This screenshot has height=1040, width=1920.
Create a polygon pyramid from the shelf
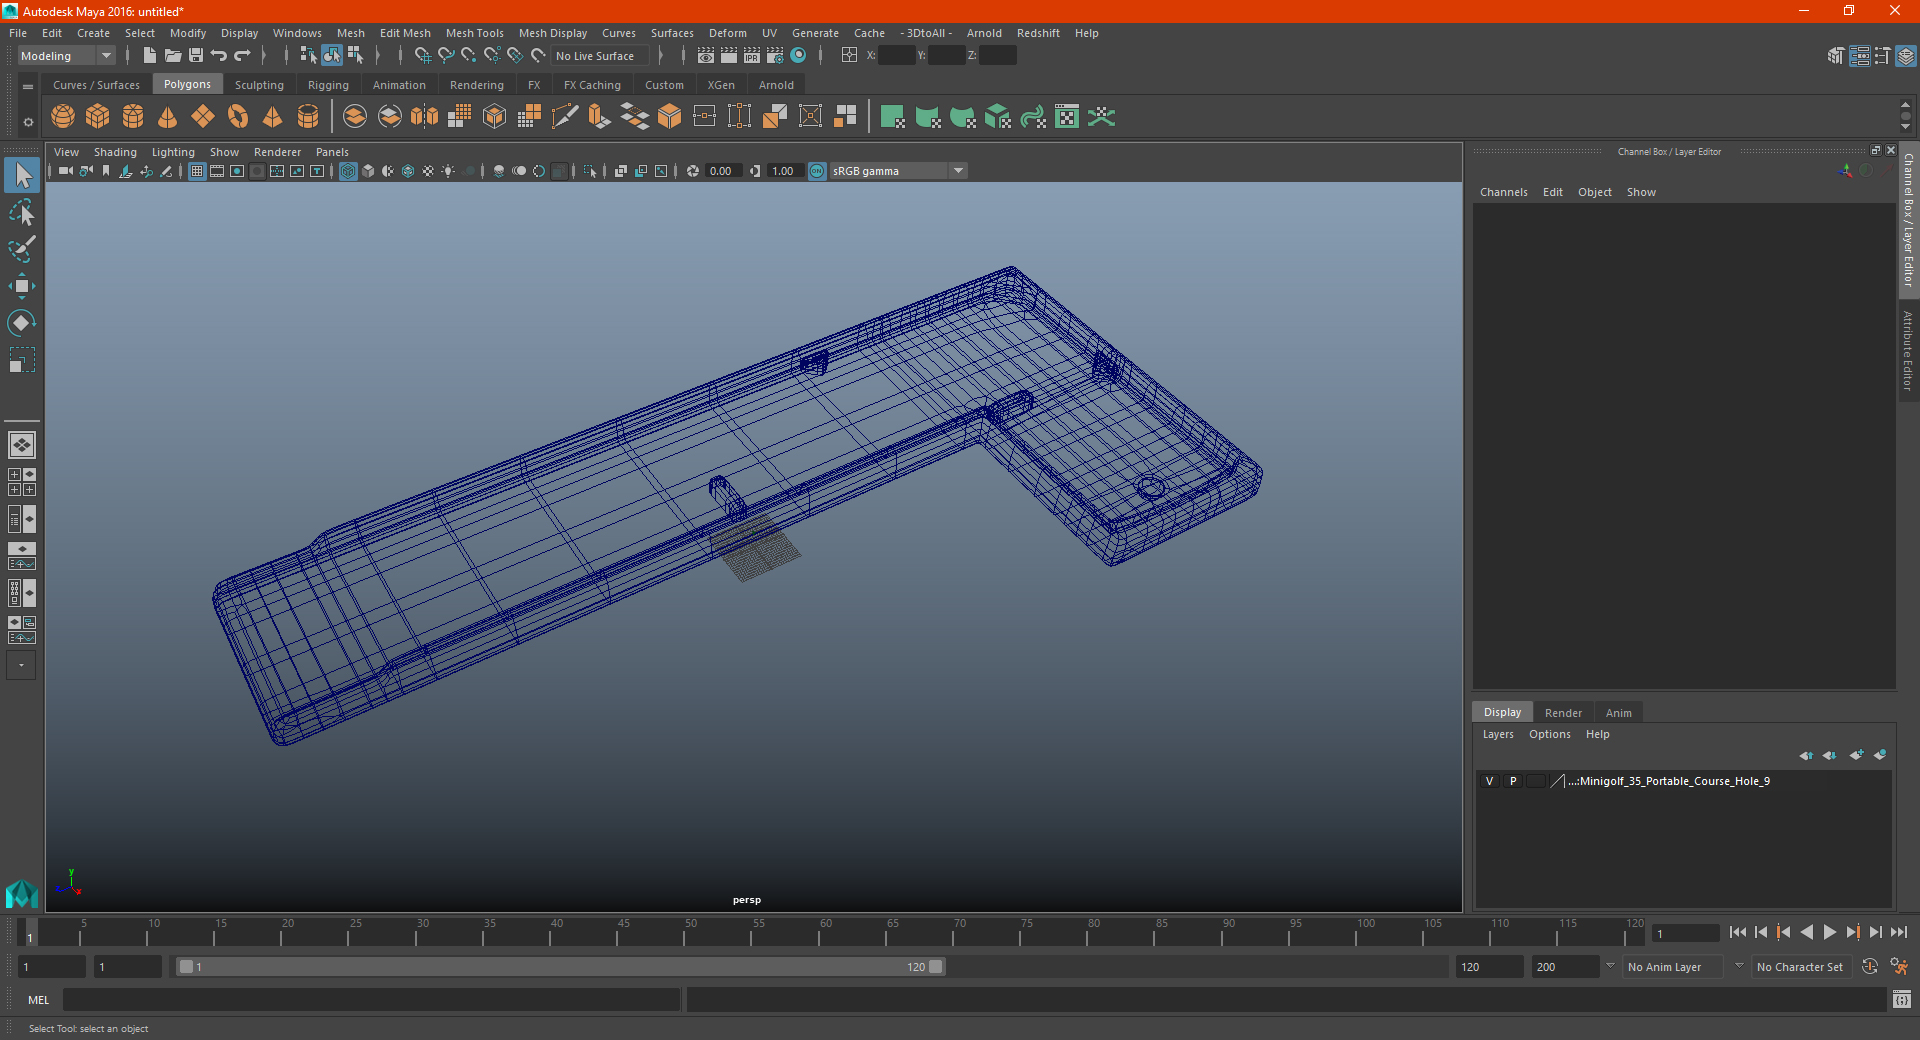coord(273,117)
